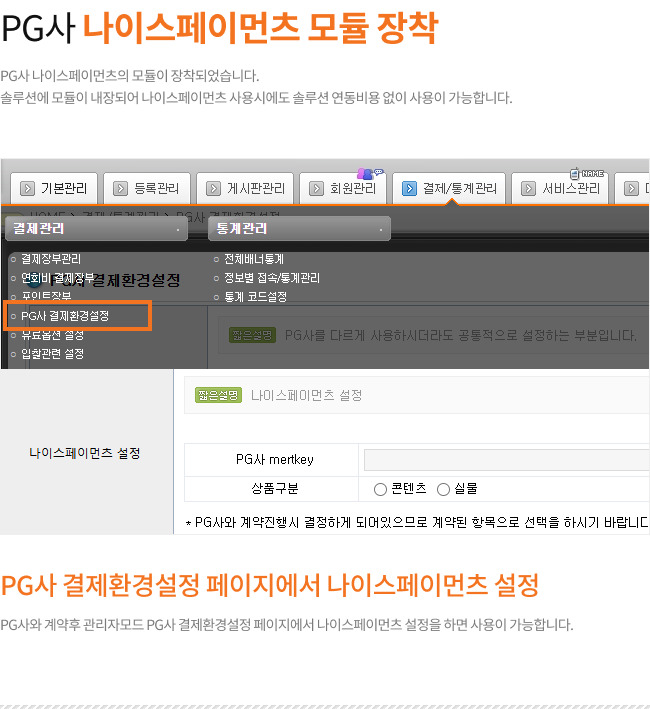Click arrow icon on 게시판관리 tab
Image resolution: width=650 pixels, height=709 pixels.
tap(213, 188)
